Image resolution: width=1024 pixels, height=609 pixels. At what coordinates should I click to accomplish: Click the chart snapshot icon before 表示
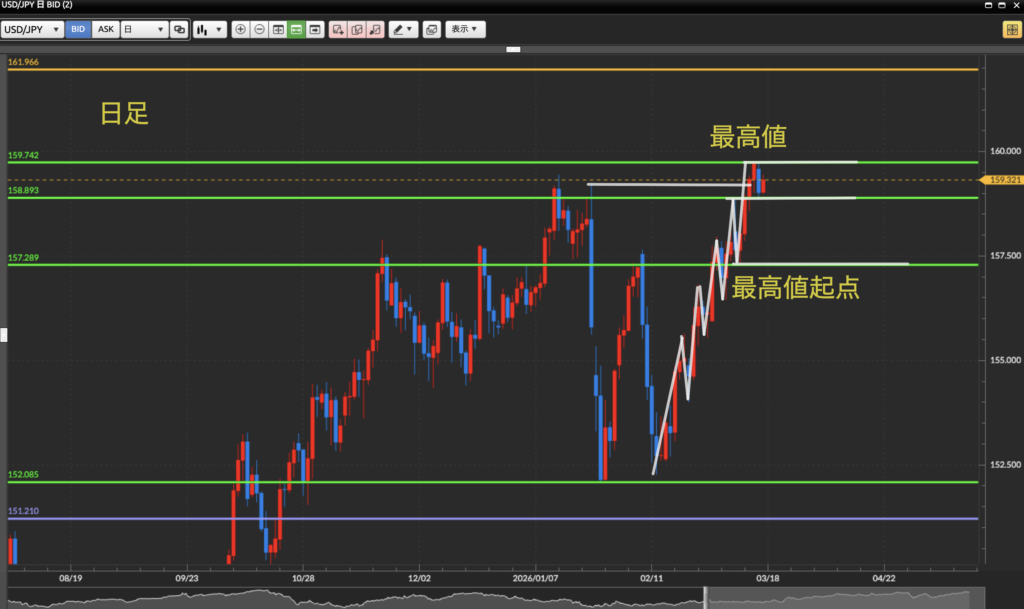tap(431, 30)
